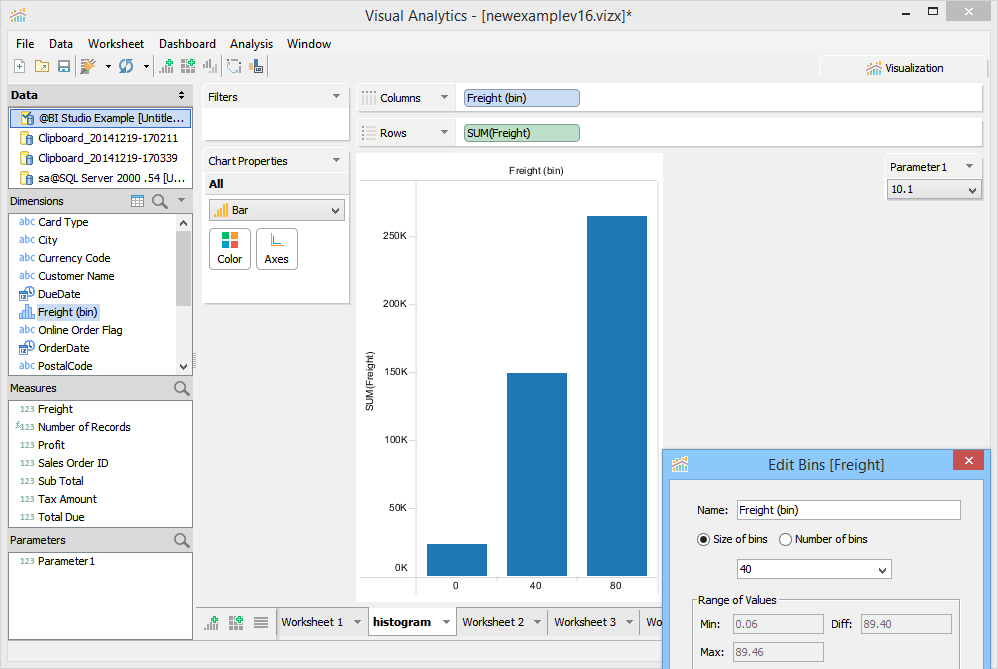Open the Axes chart property
The width and height of the screenshot is (998, 669).
click(x=277, y=249)
